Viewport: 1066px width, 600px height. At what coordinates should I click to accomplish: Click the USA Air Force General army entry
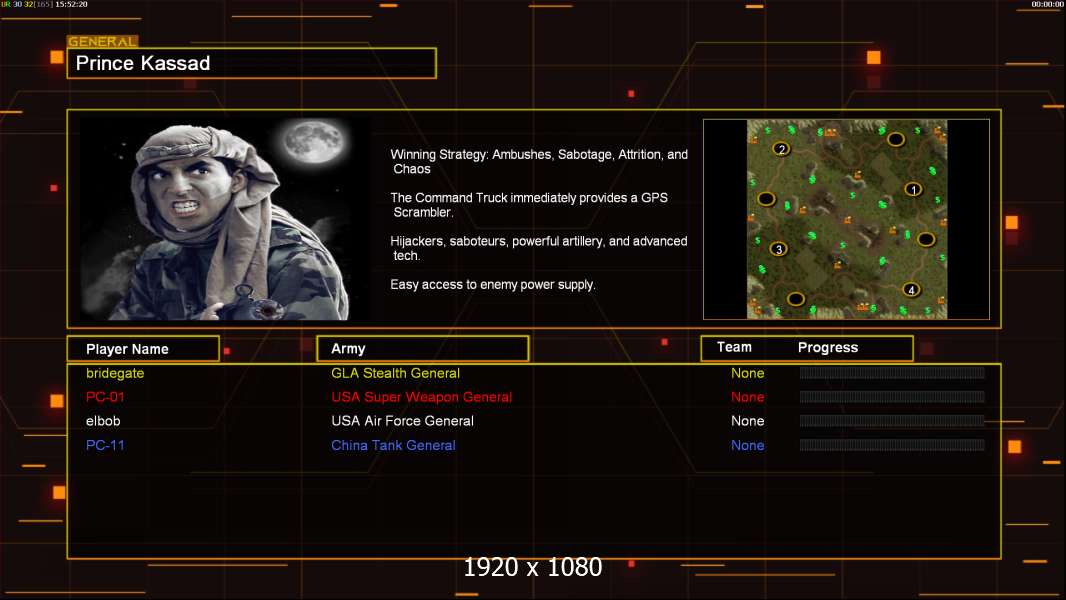point(402,421)
